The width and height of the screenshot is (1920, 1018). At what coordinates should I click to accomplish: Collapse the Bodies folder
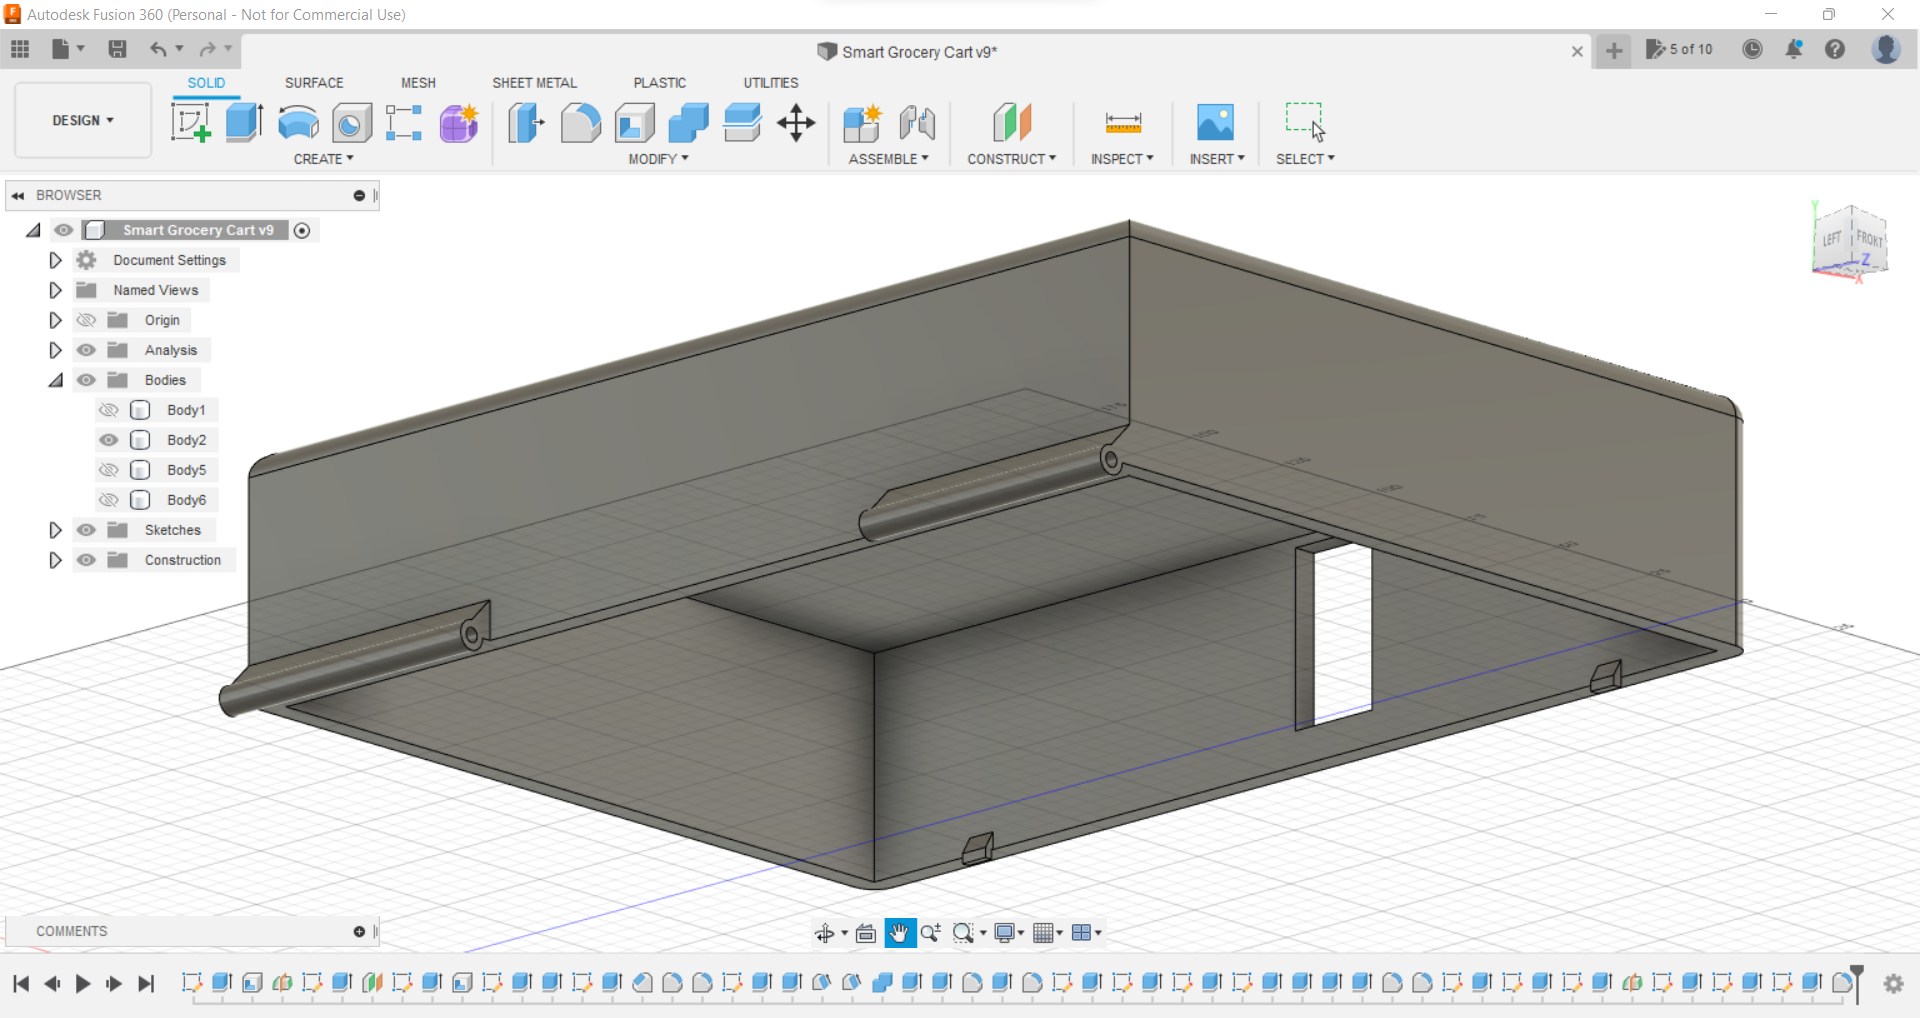tap(55, 380)
